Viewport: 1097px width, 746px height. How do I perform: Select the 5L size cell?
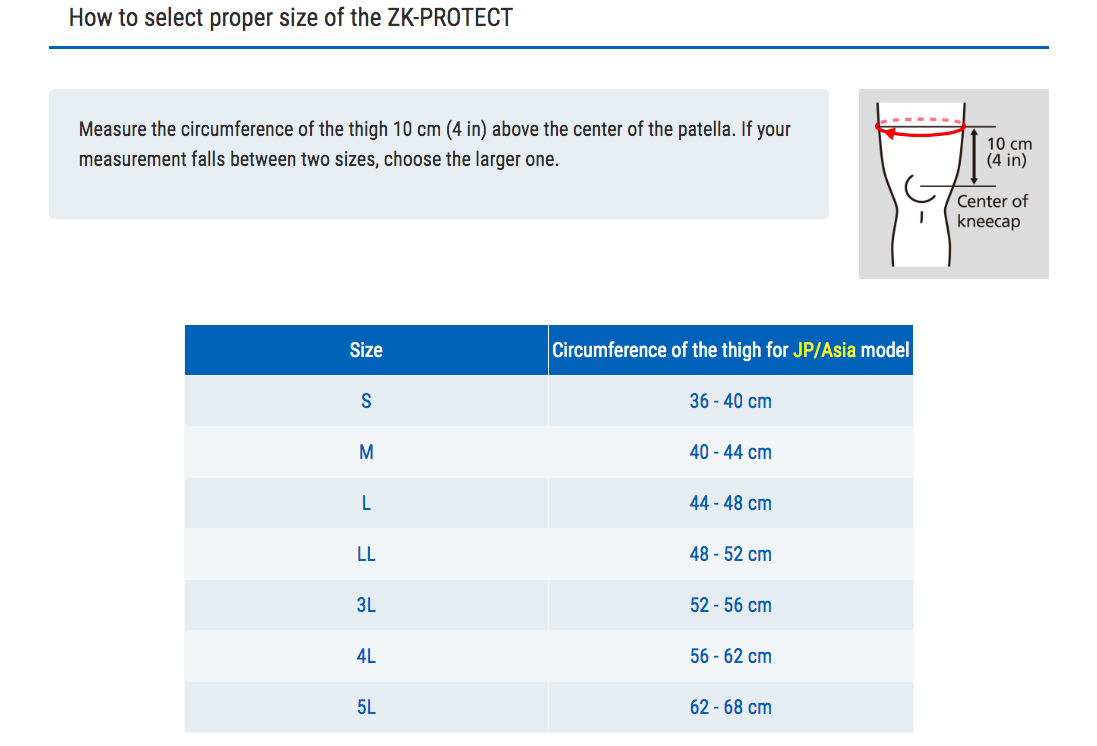(x=366, y=708)
